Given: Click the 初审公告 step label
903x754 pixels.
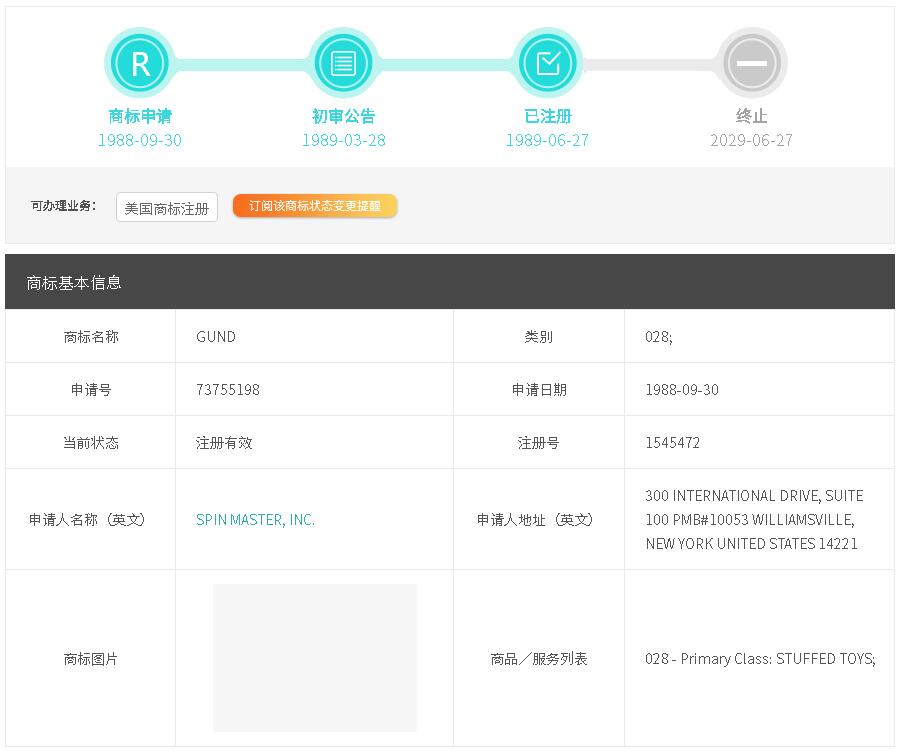Looking at the screenshot, I should 343,116.
